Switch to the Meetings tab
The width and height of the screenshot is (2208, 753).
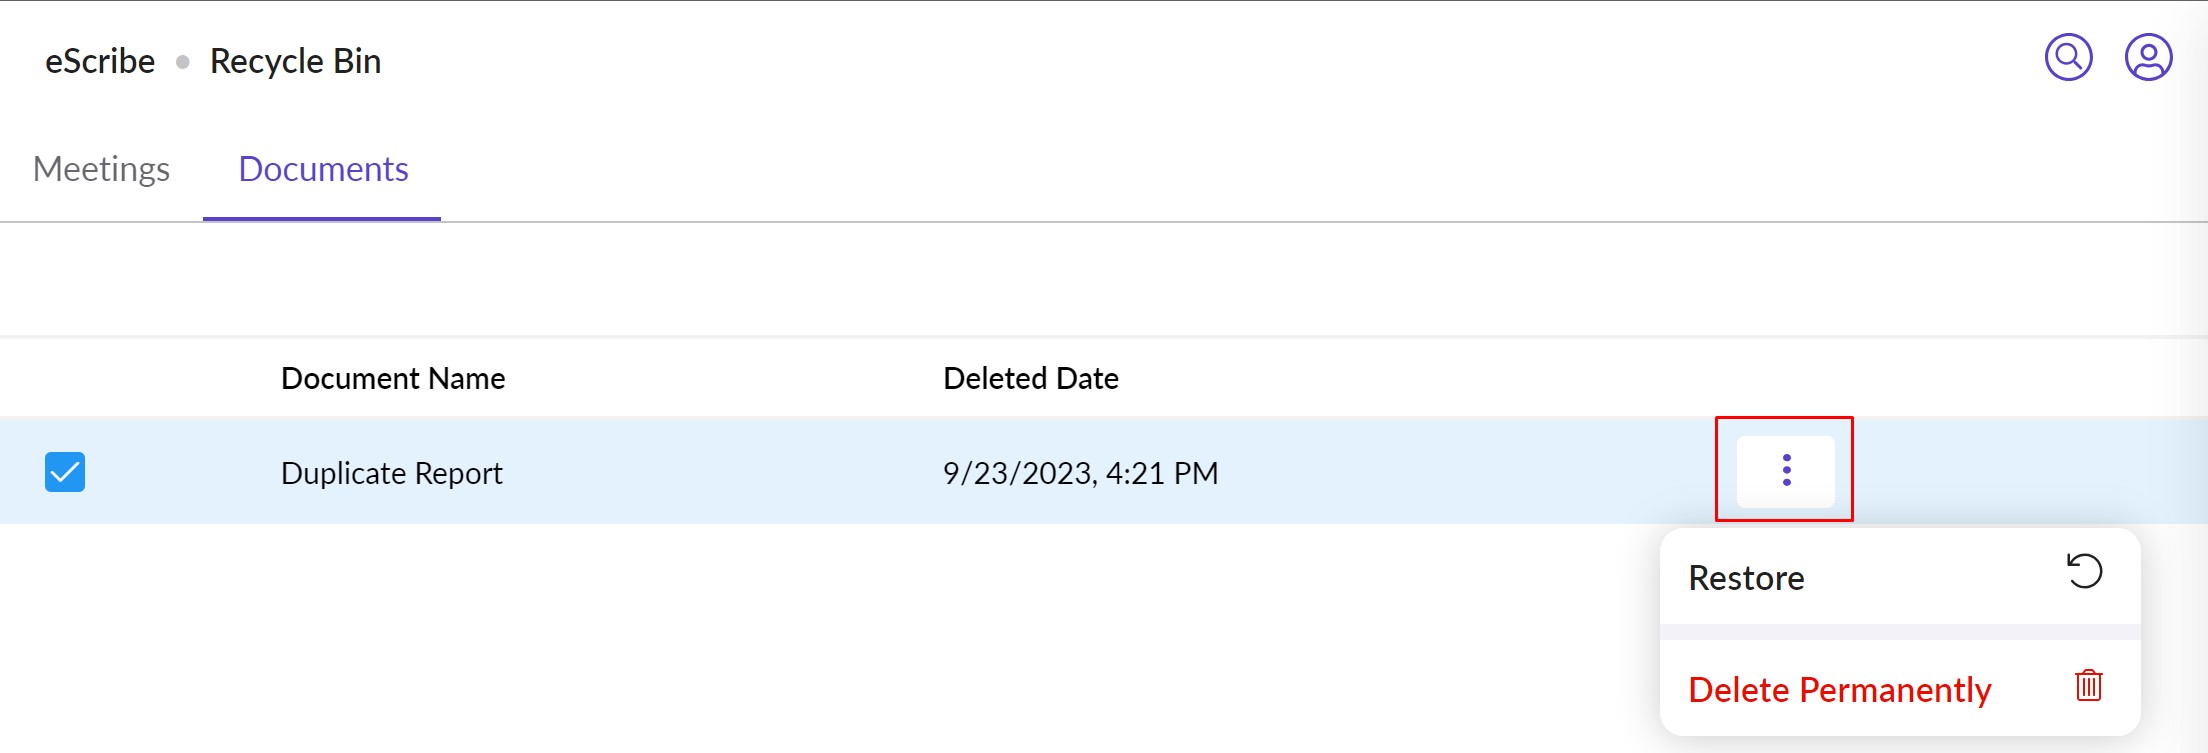[101, 169]
